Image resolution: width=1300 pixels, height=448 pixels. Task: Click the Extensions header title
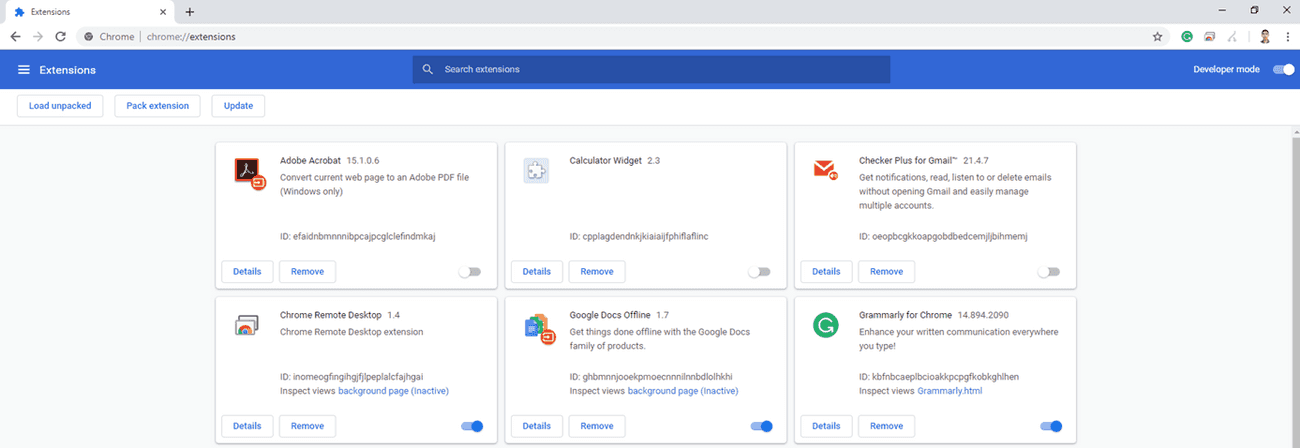67,70
